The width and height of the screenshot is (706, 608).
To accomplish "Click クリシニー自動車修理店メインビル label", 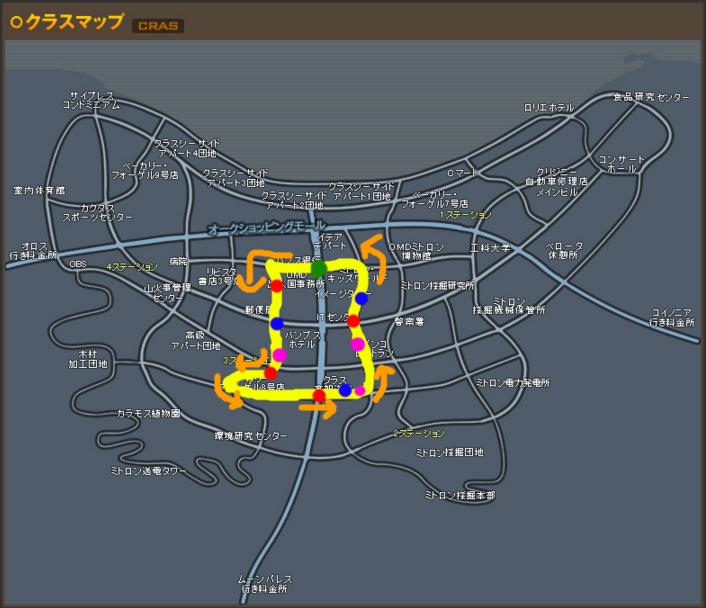I will click(x=557, y=182).
